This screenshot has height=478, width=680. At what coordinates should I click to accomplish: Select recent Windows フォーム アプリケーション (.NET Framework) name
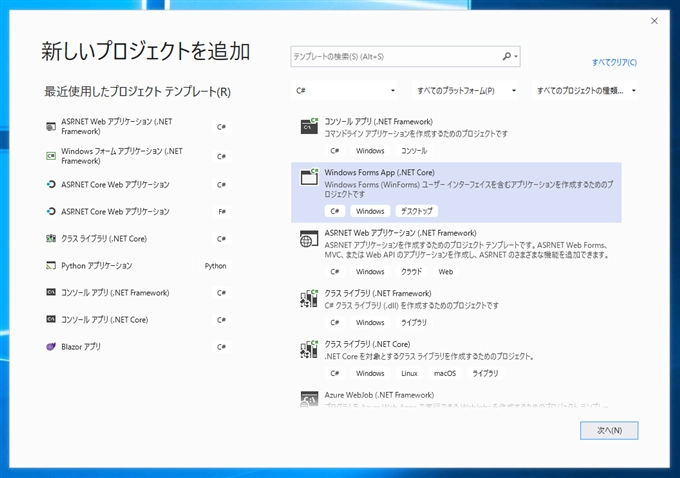(122, 156)
